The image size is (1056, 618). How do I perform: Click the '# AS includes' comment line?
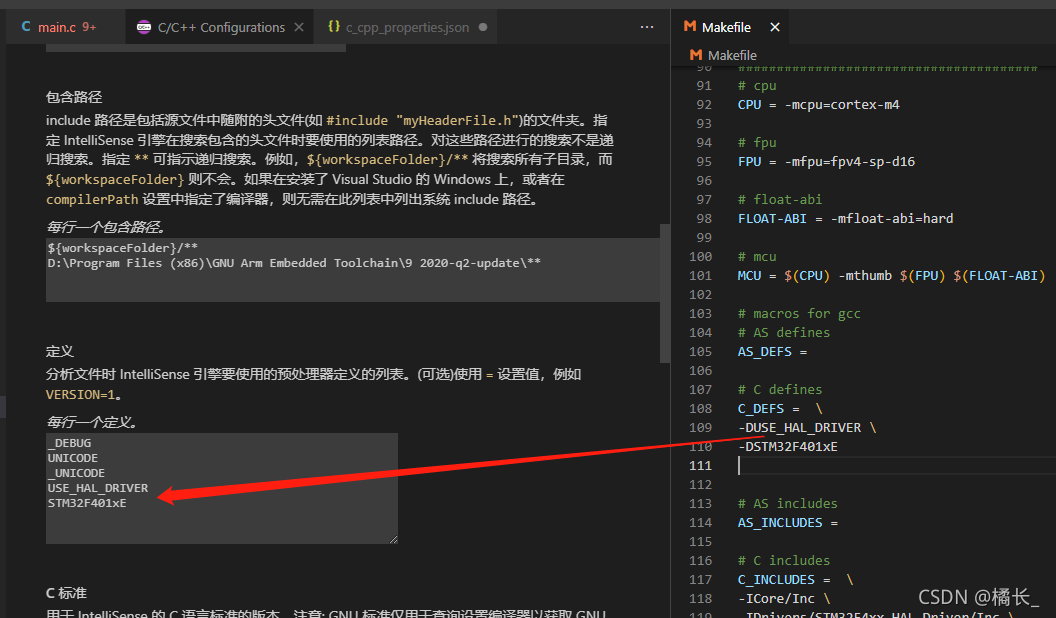[787, 504]
